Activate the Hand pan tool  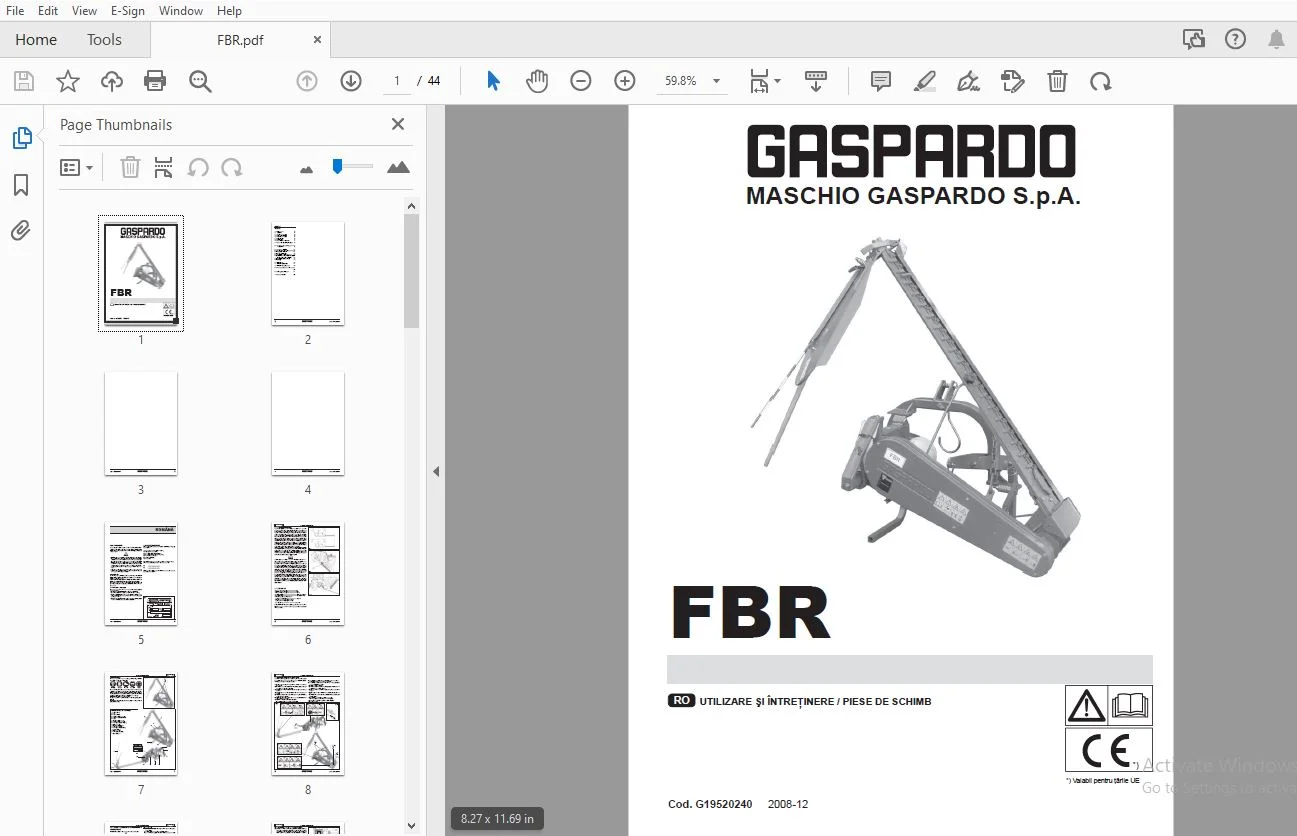pyautogui.click(x=537, y=81)
